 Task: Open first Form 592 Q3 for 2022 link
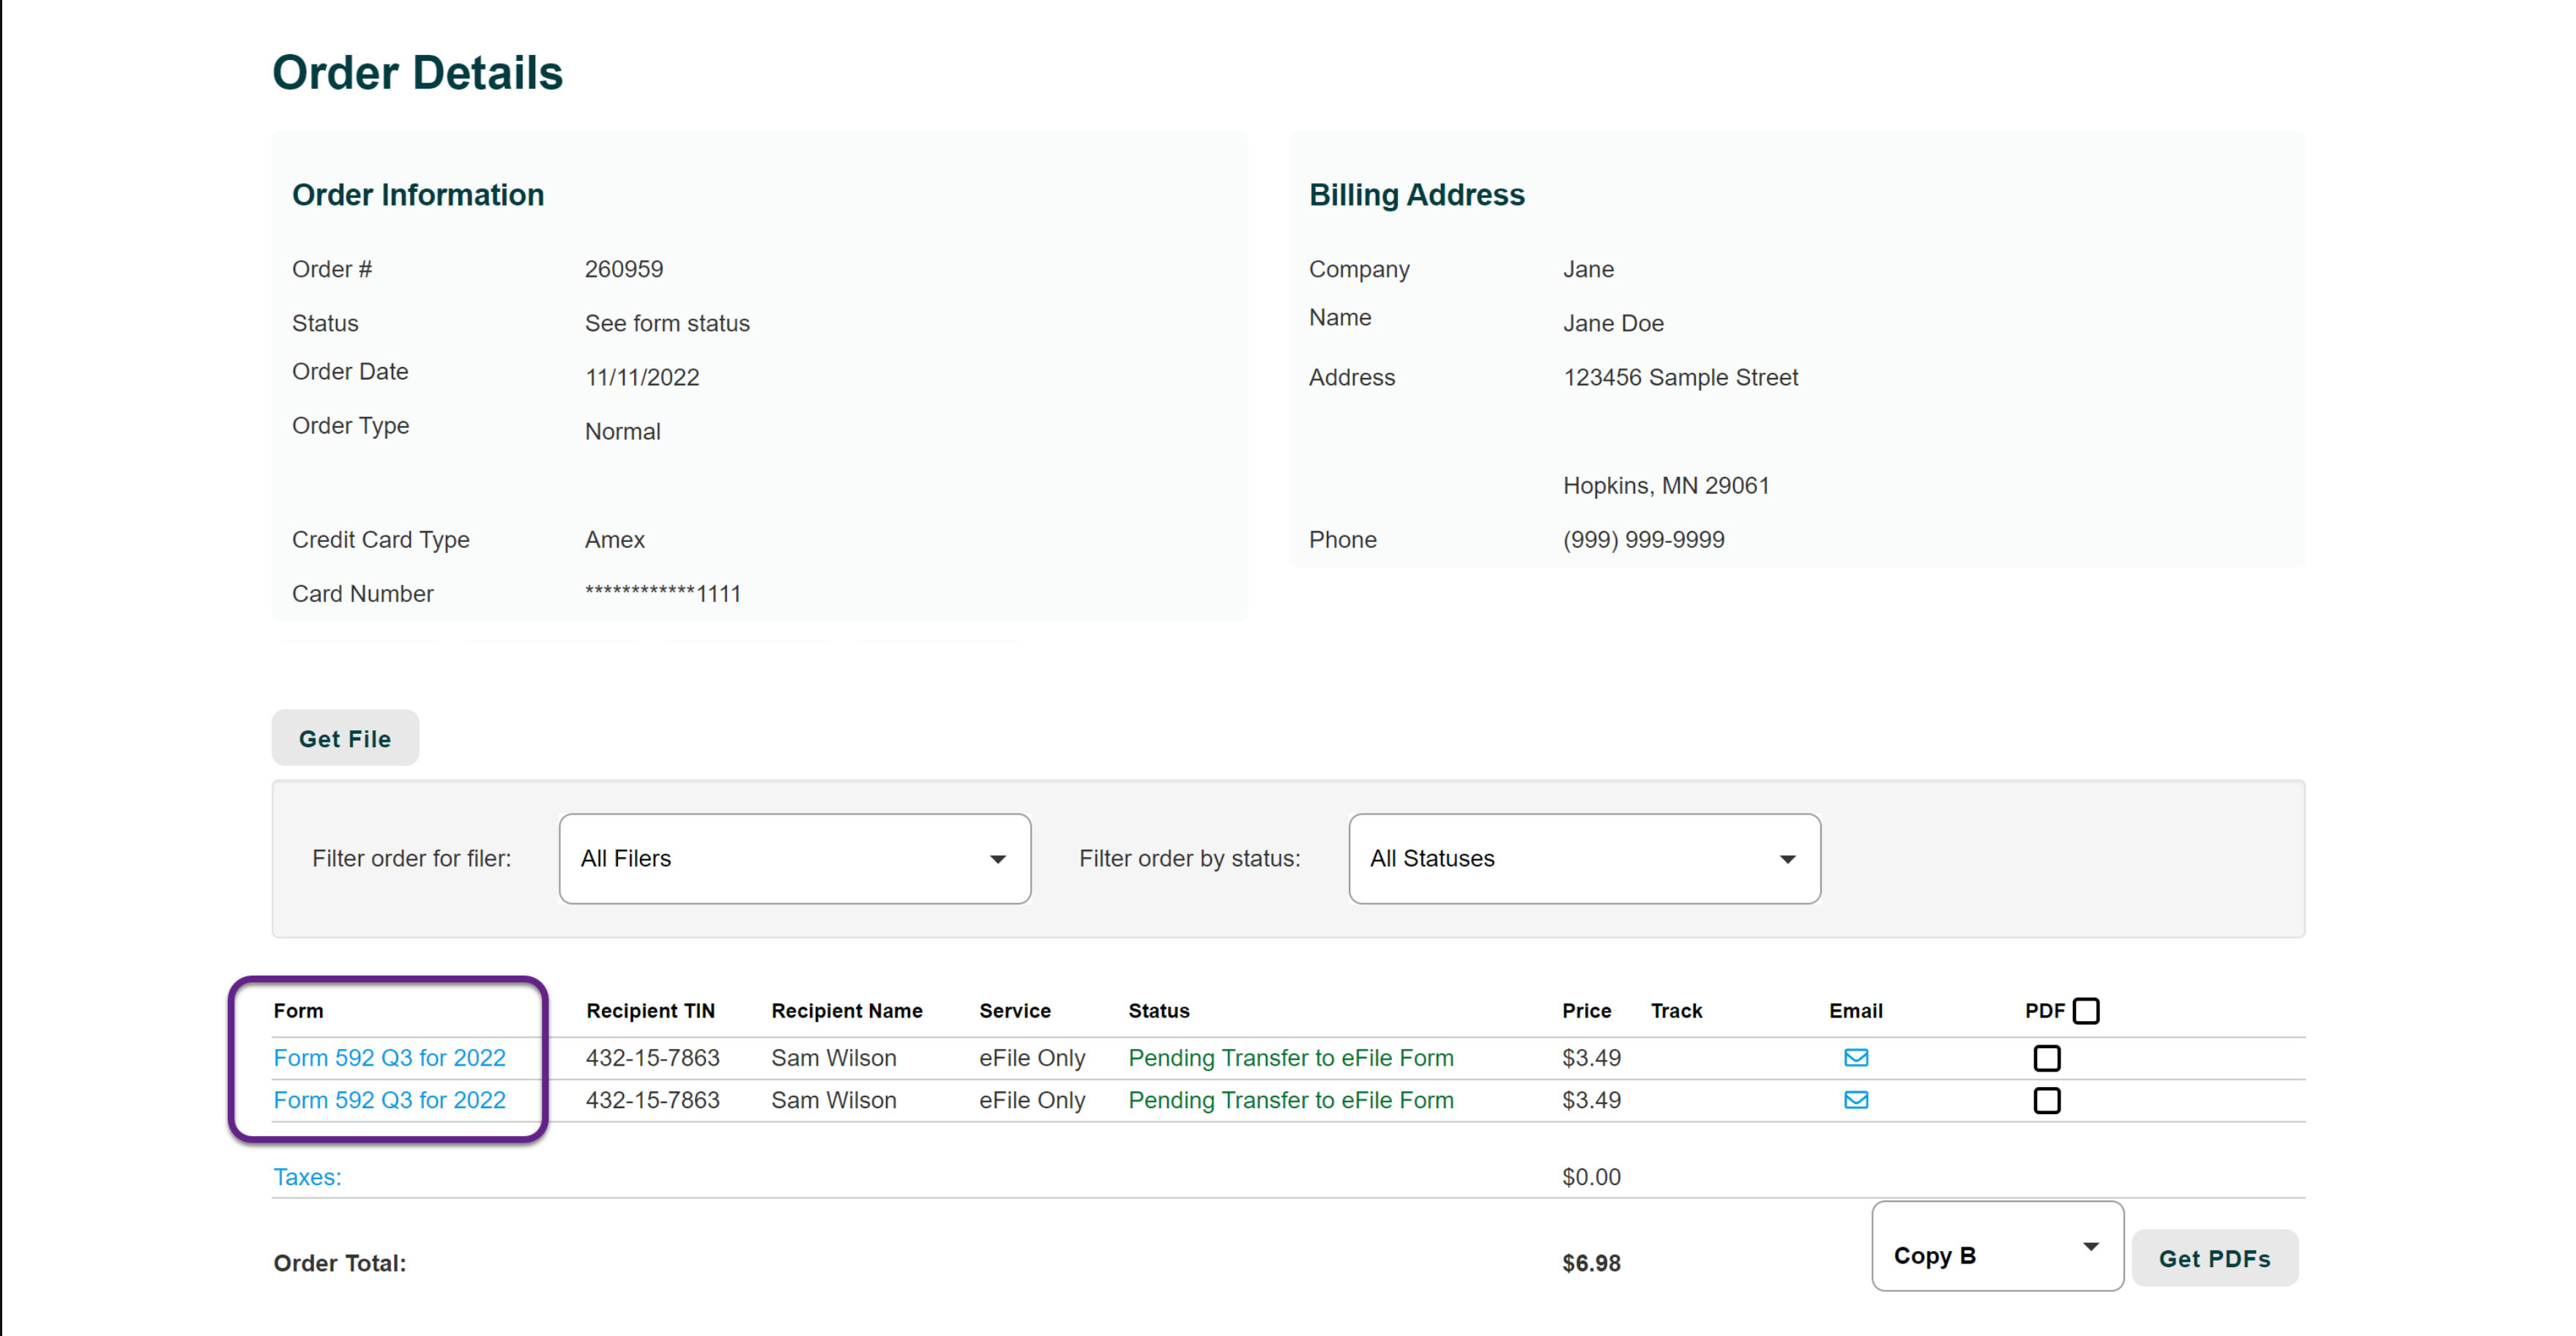point(389,1057)
